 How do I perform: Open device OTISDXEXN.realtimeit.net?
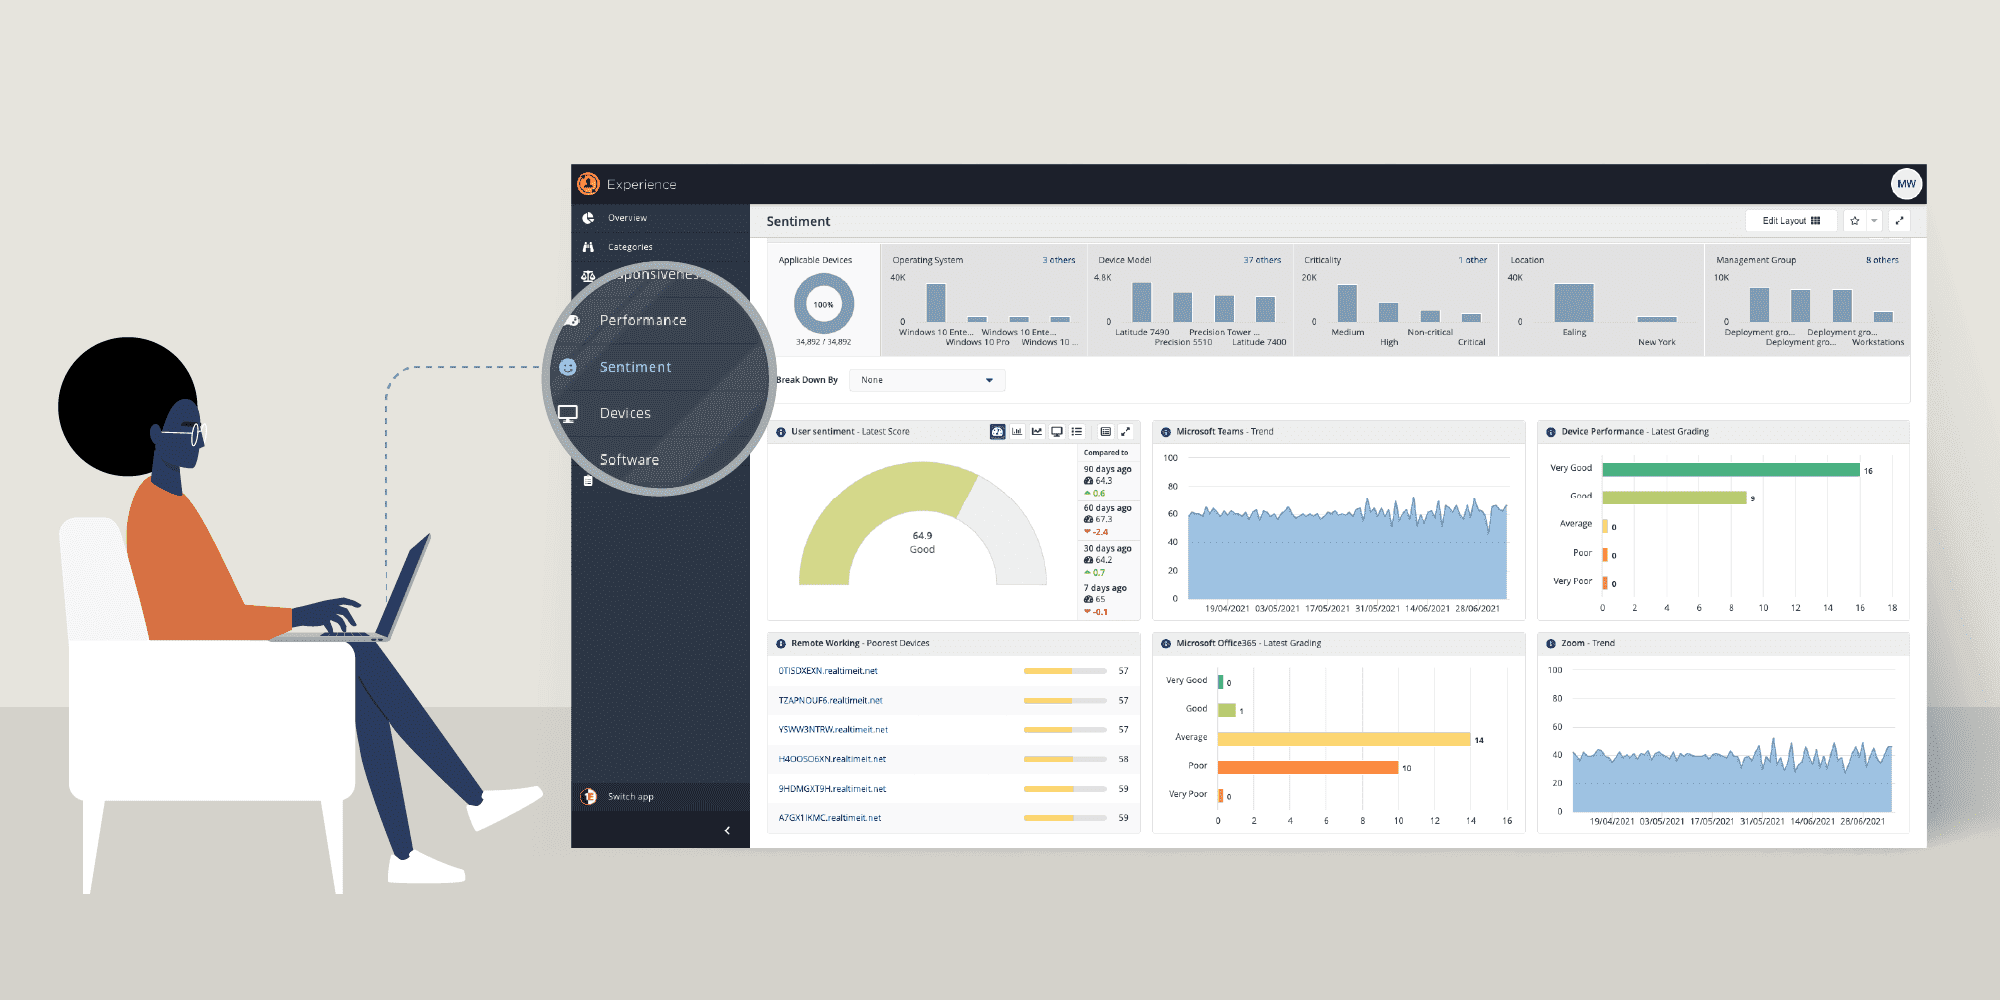click(x=828, y=671)
